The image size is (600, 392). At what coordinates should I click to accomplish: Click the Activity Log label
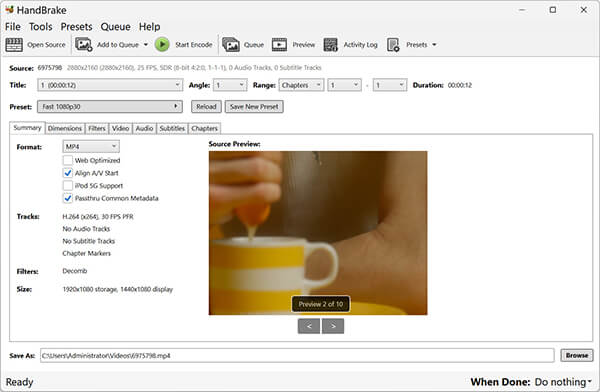tap(360, 45)
